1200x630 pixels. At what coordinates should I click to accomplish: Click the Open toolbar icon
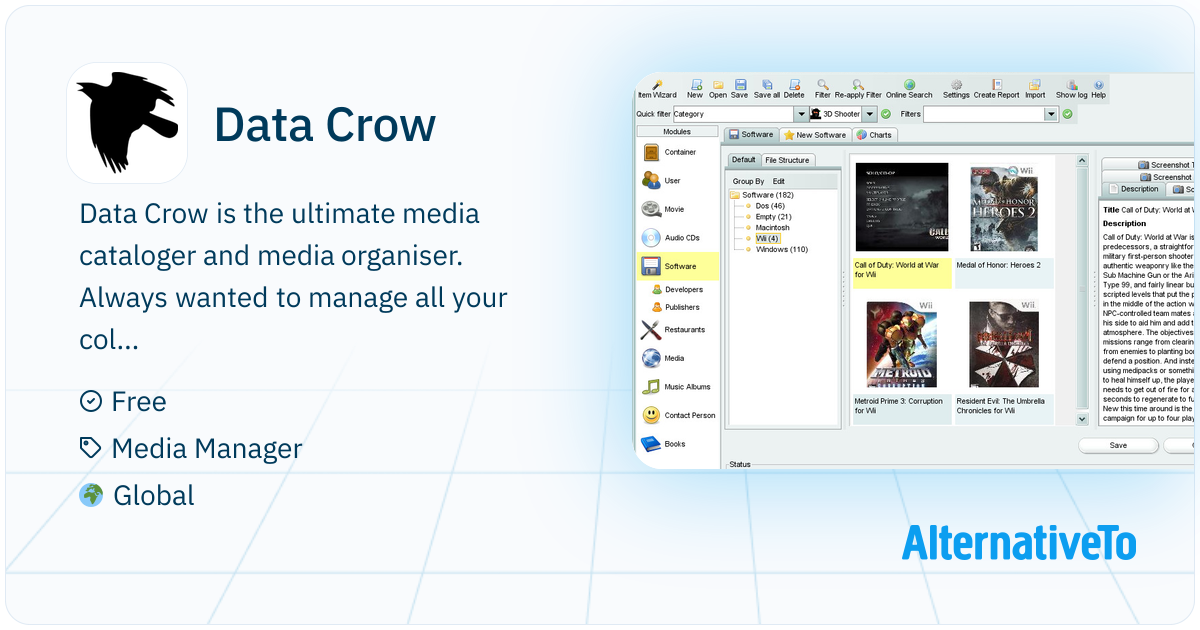pyautogui.click(x=718, y=89)
